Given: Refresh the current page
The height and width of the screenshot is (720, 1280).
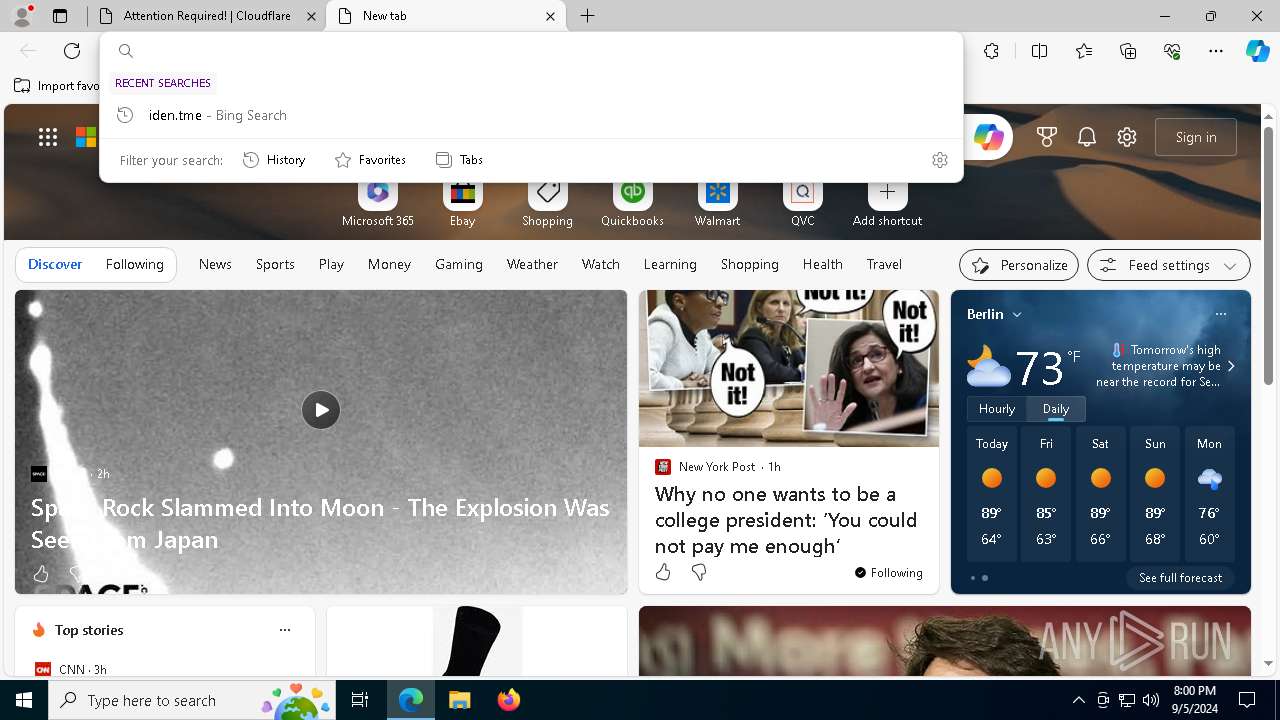Looking at the screenshot, I should point(72,51).
